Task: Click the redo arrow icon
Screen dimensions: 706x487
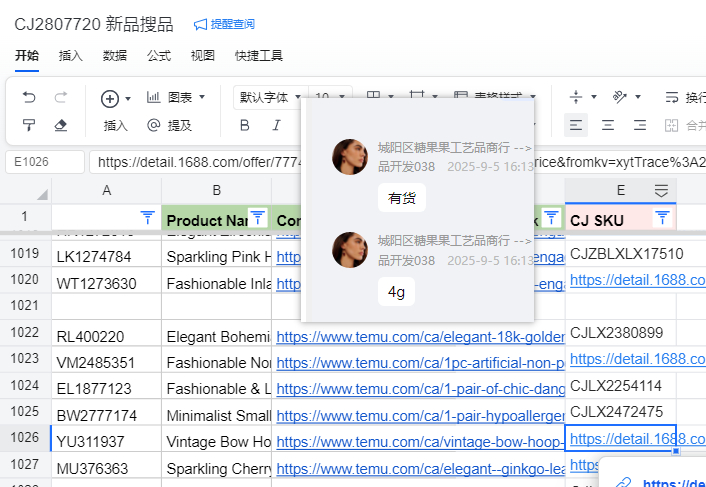Action: click(x=61, y=97)
